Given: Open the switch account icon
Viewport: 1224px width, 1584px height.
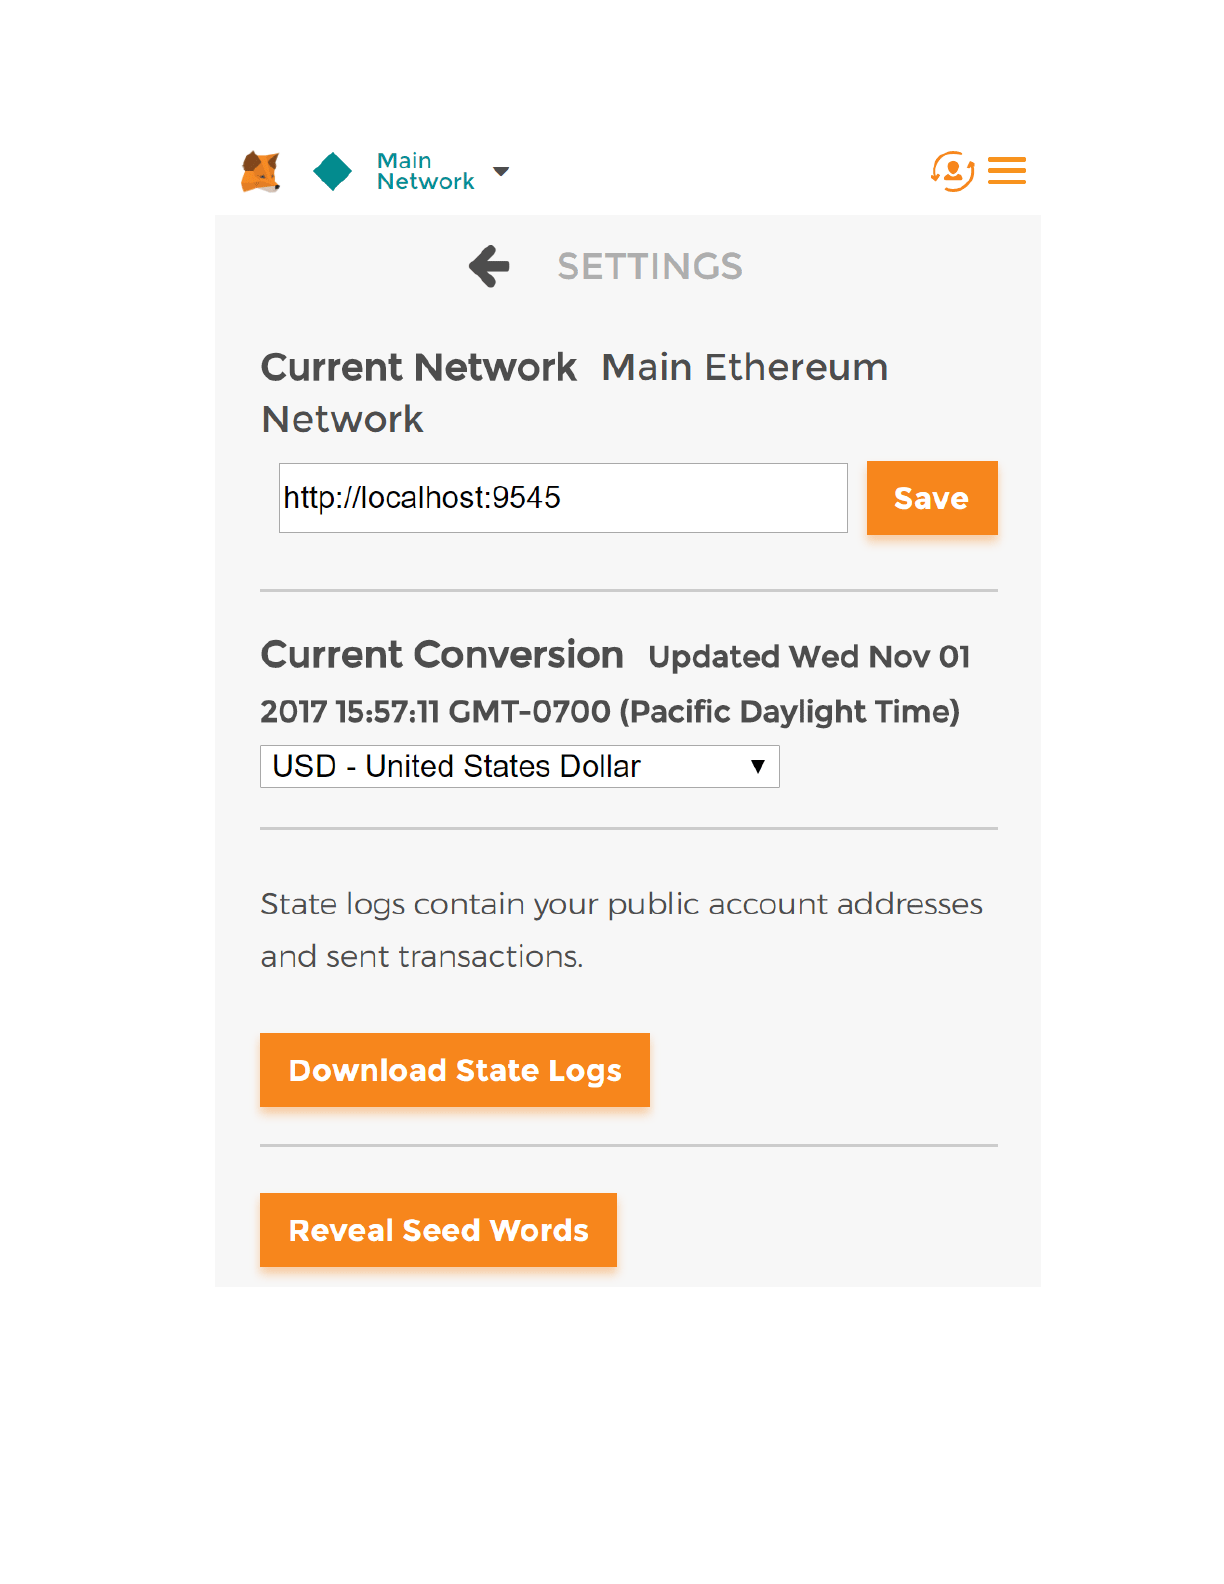Looking at the screenshot, I should coord(952,171).
